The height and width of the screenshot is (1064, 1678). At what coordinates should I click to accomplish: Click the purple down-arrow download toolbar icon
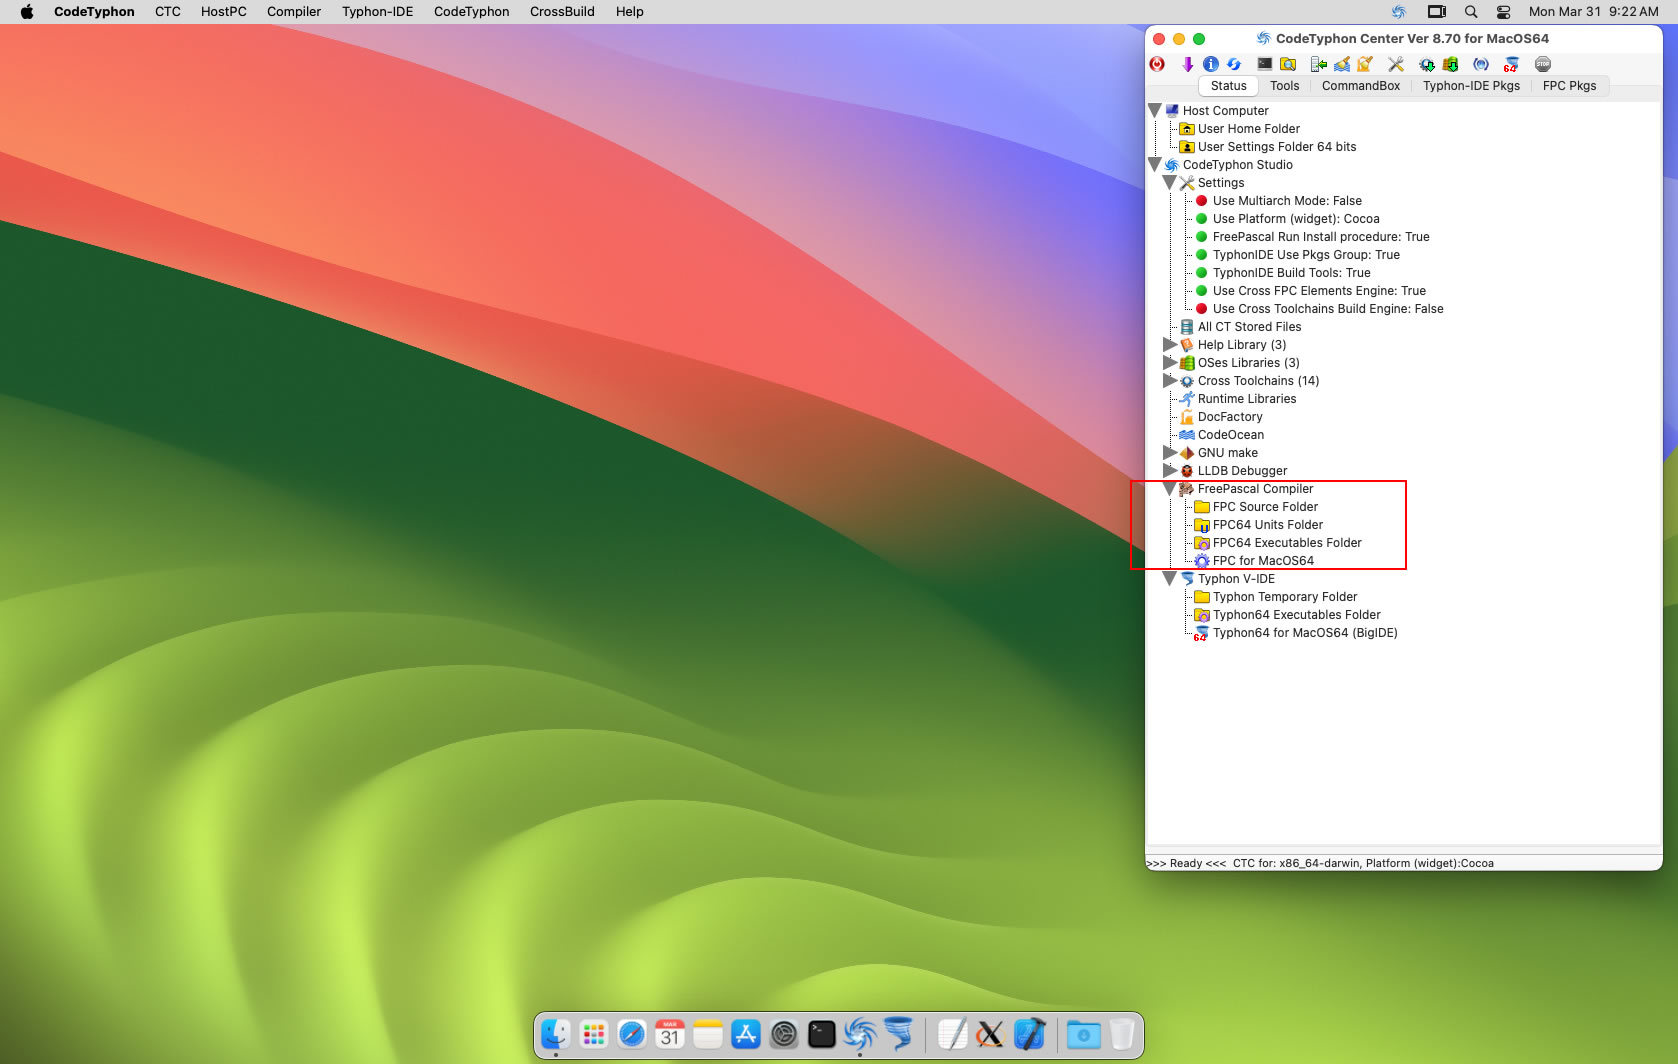(x=1187, y=64)
